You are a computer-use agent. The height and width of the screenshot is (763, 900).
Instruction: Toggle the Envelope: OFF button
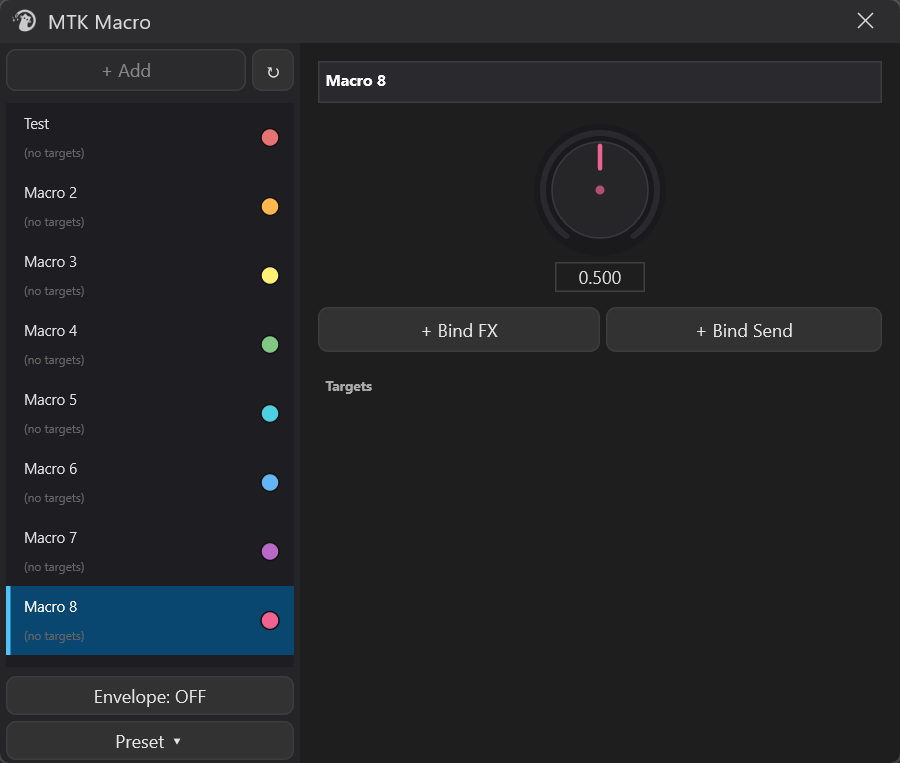150,696
